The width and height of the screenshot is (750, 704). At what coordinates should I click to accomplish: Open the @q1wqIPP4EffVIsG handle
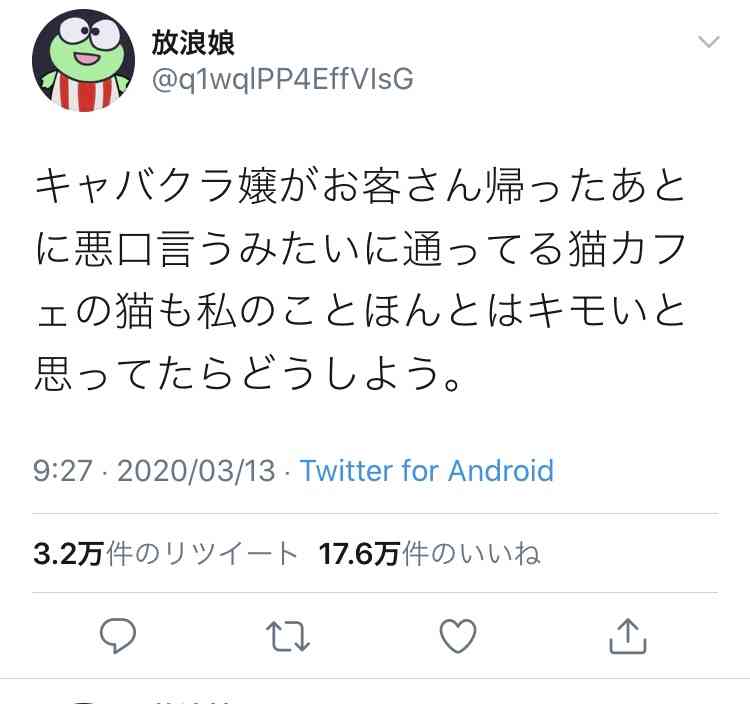[283, 79]
